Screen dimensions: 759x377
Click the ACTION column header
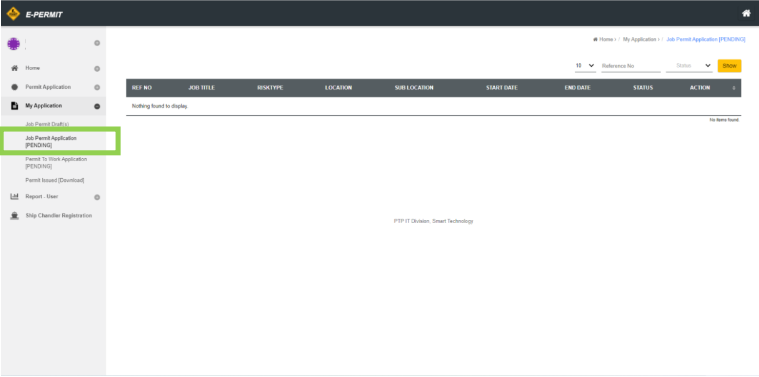tap(700, 88)
